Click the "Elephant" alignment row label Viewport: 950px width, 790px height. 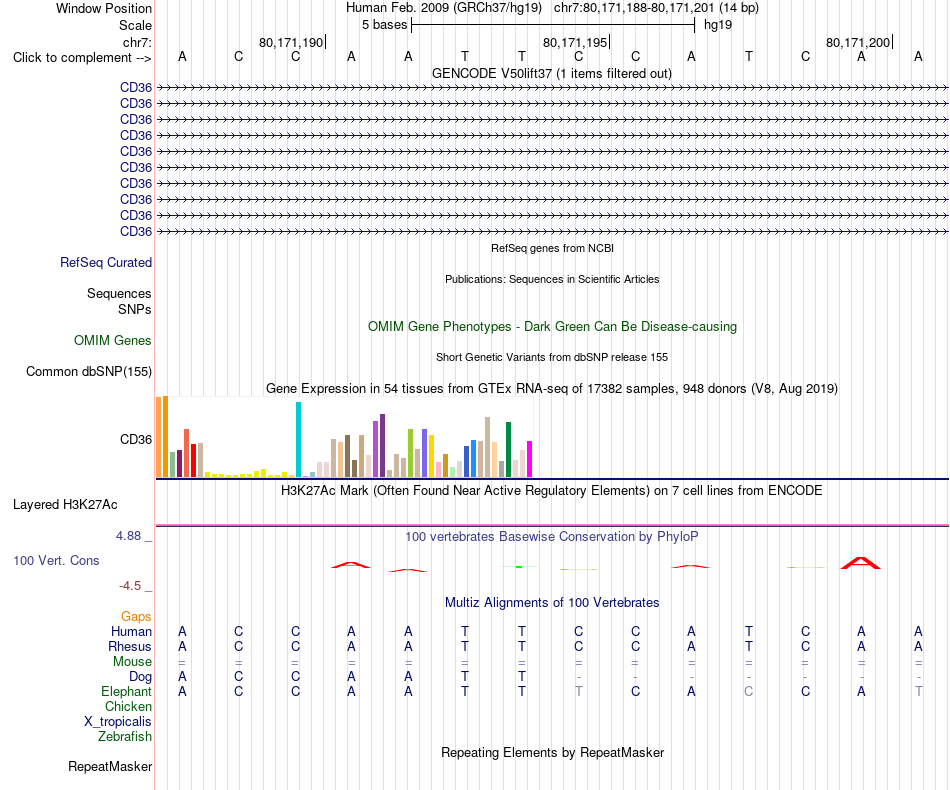pyautogui.click(x=127, y=691)
